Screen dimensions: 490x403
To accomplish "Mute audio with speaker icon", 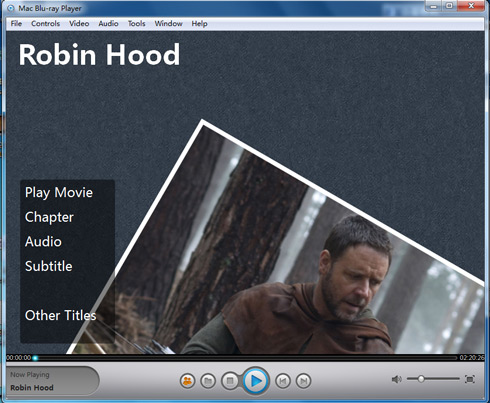I will point(396,379).
